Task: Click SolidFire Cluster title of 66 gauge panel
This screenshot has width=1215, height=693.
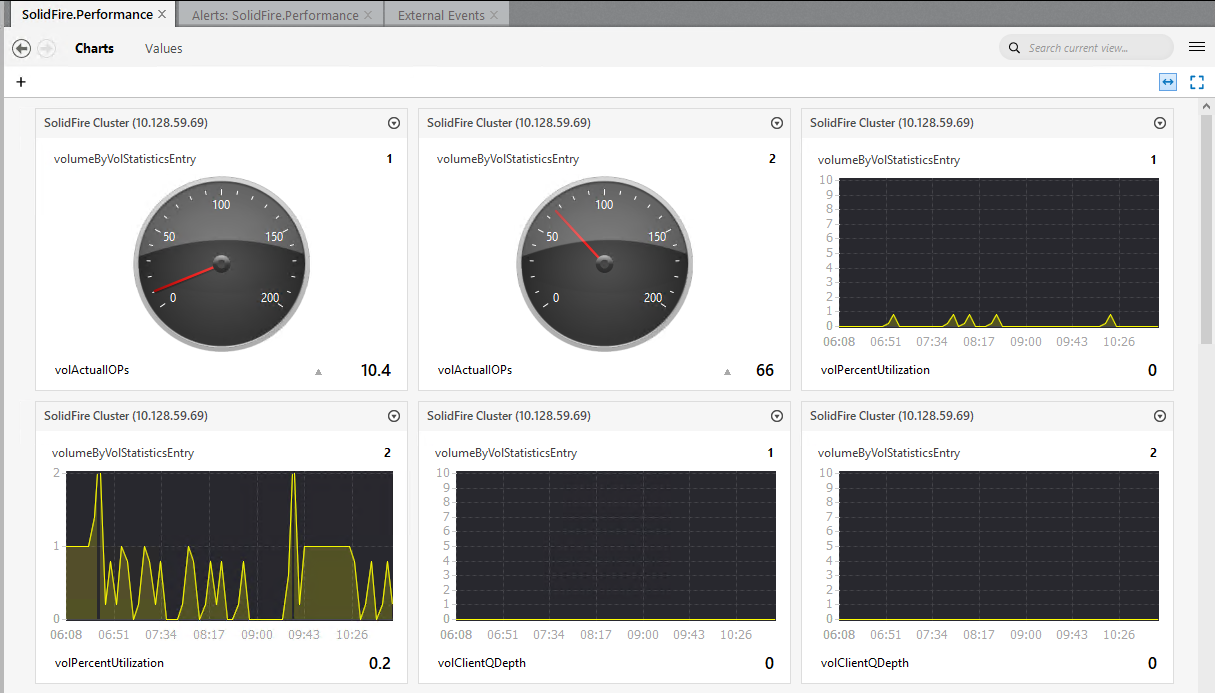Action: [x=509, y=123]
